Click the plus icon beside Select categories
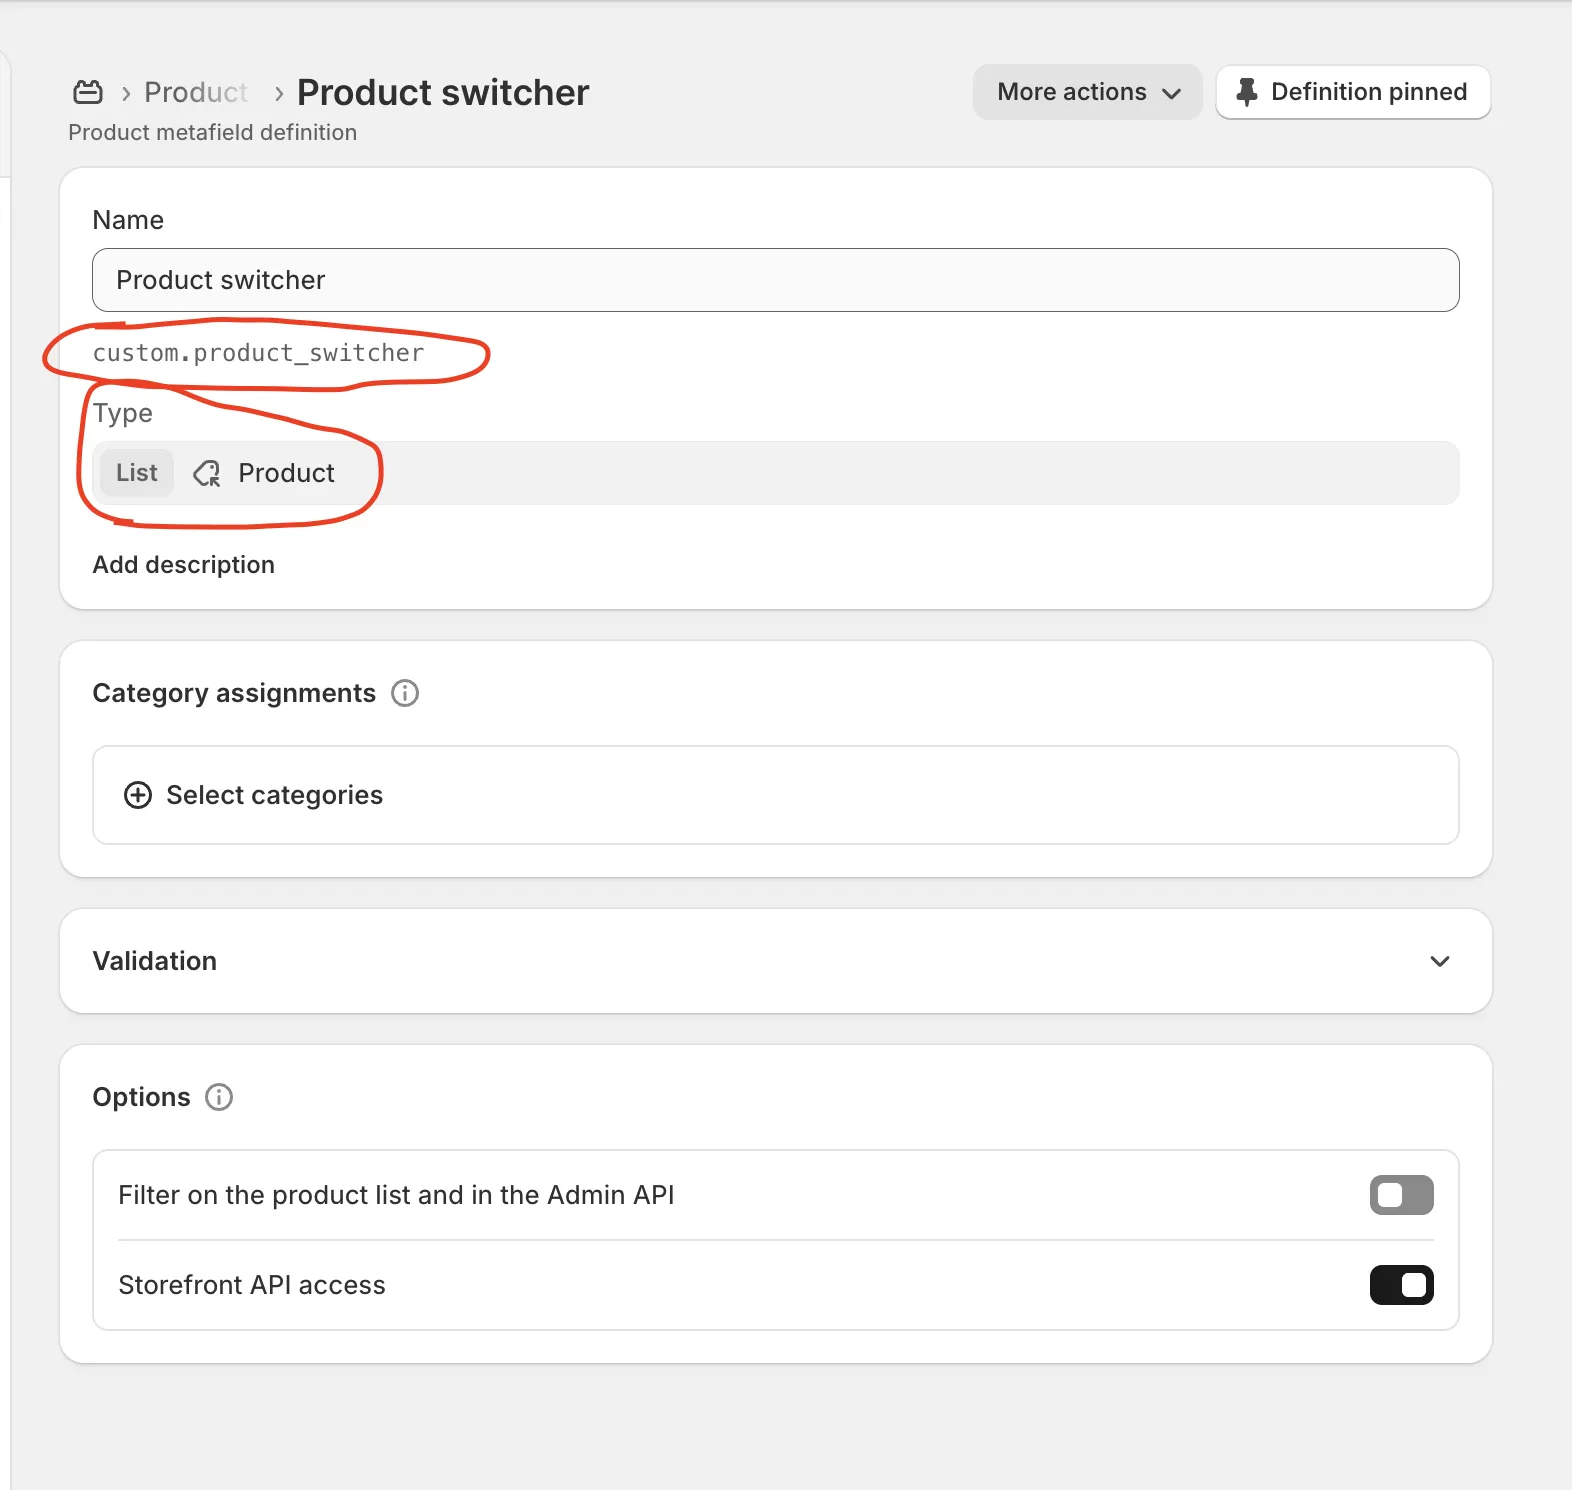1572x1490 pixels. tap(138, 795)
